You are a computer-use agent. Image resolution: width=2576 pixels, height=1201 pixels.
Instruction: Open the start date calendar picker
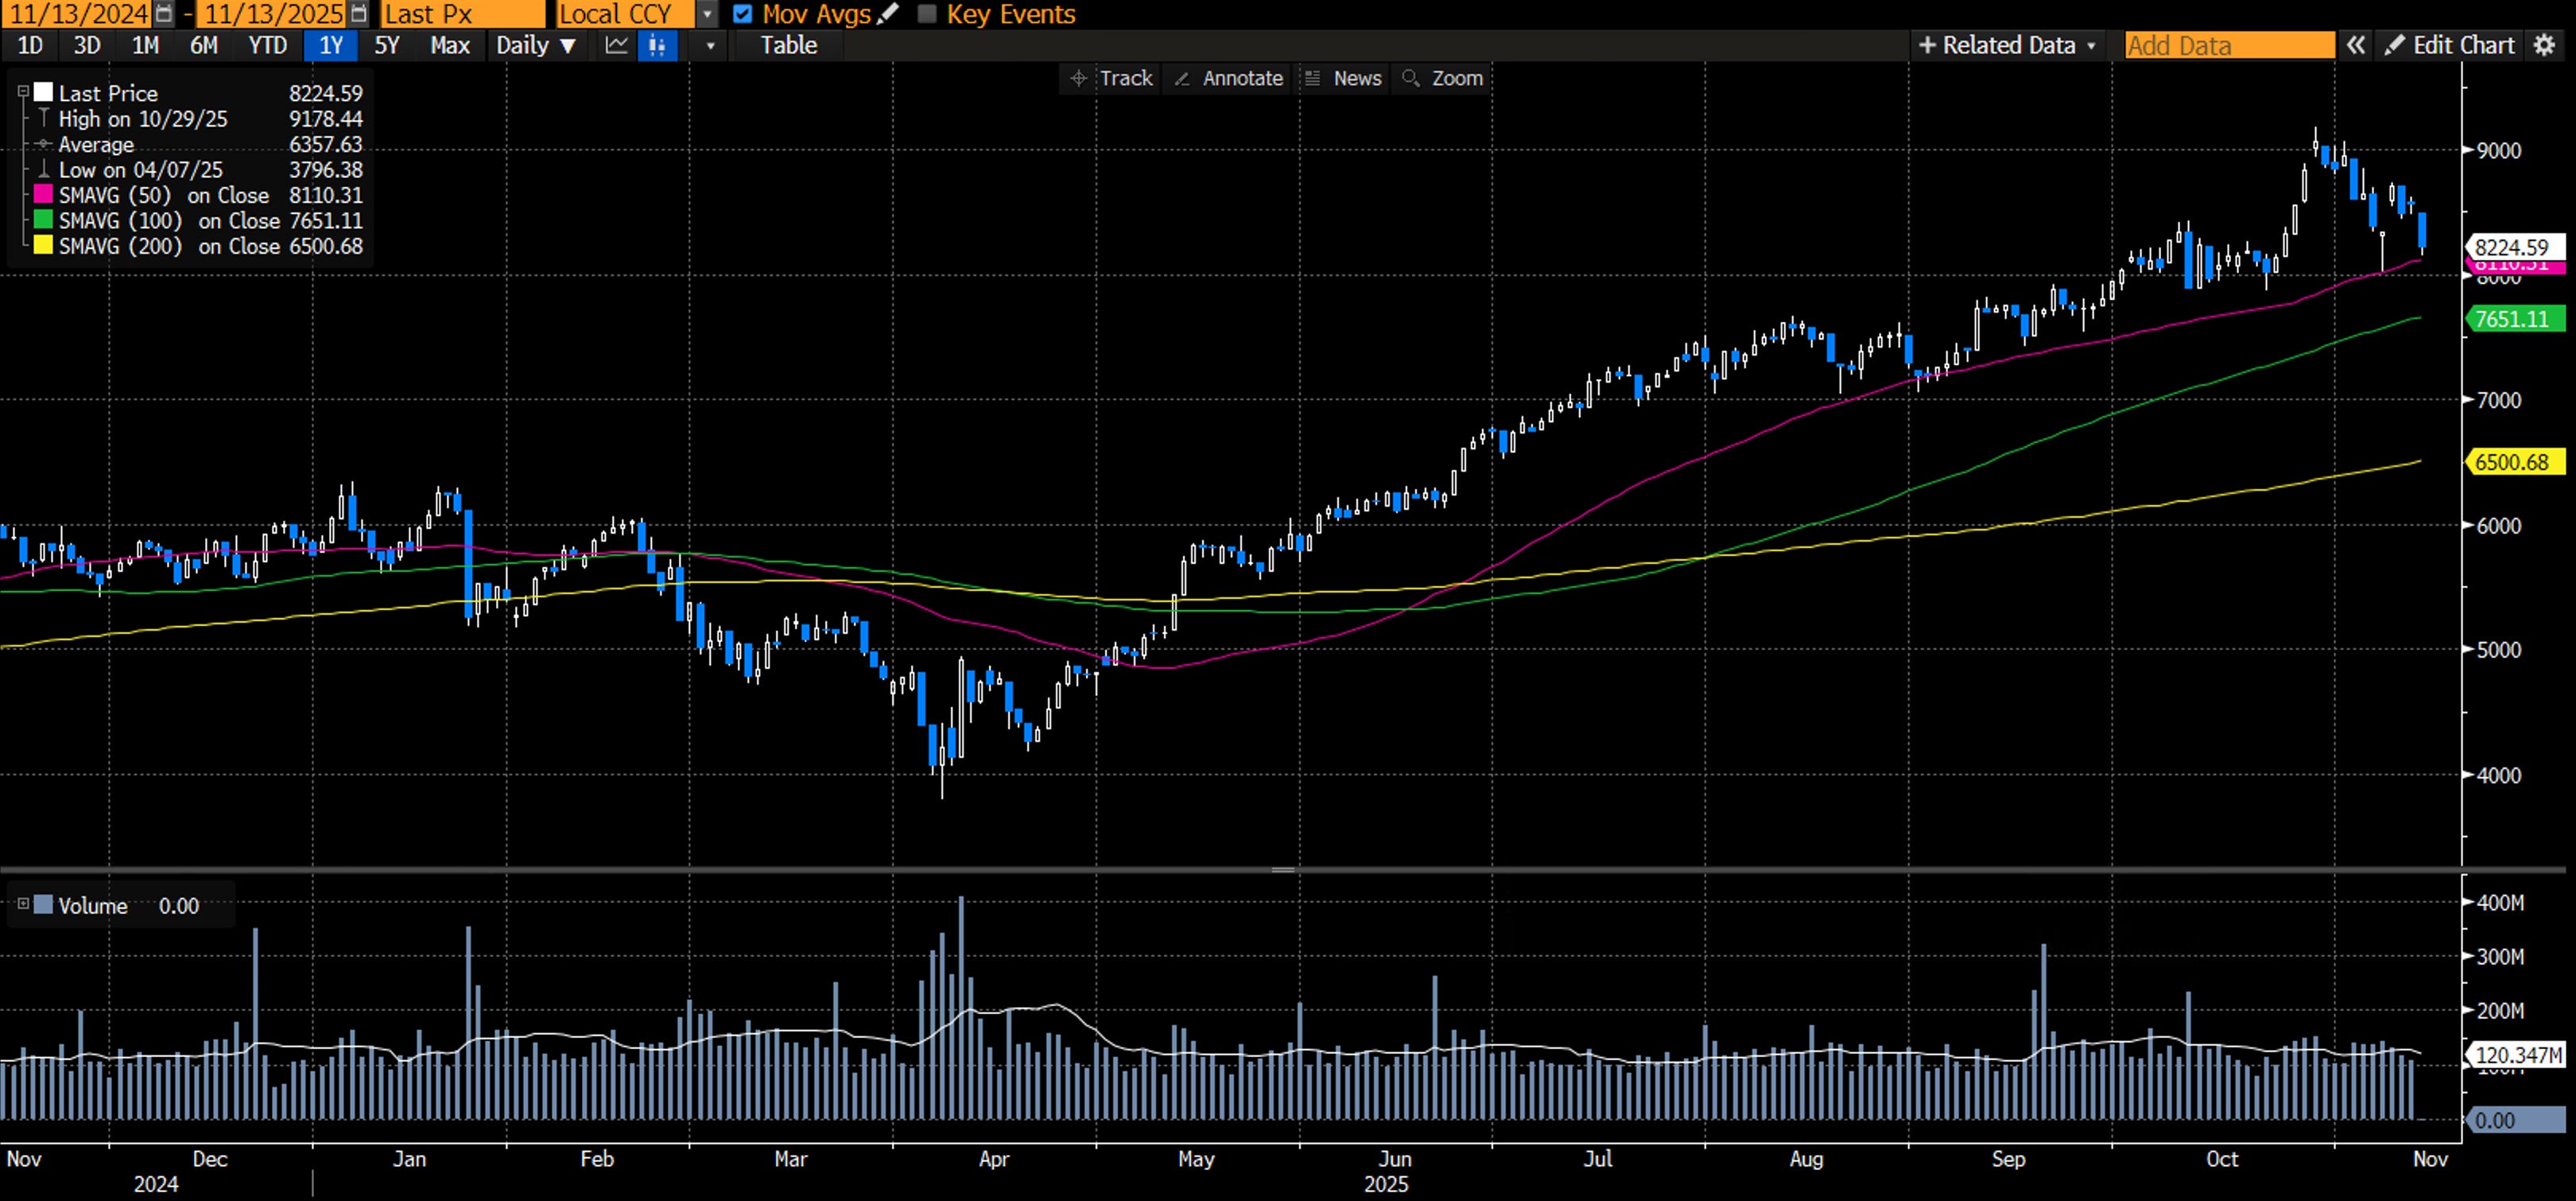point(164,14)
